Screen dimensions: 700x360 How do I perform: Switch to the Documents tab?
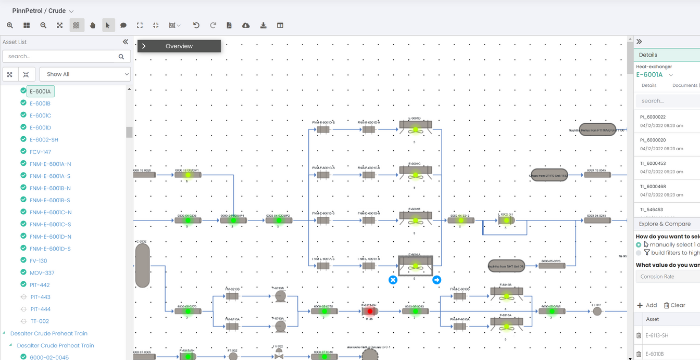(685, 85)
